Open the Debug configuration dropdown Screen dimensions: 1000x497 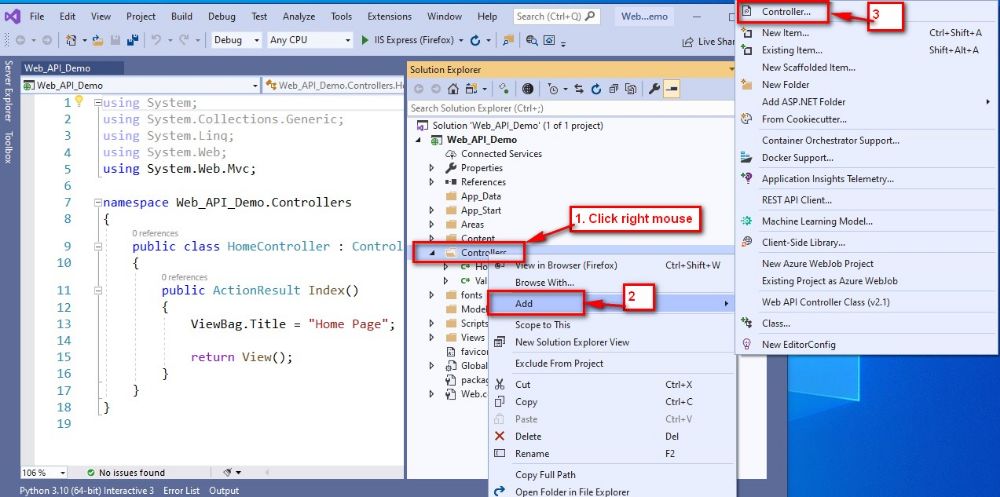pyautogui.click(x=237, y=40)
